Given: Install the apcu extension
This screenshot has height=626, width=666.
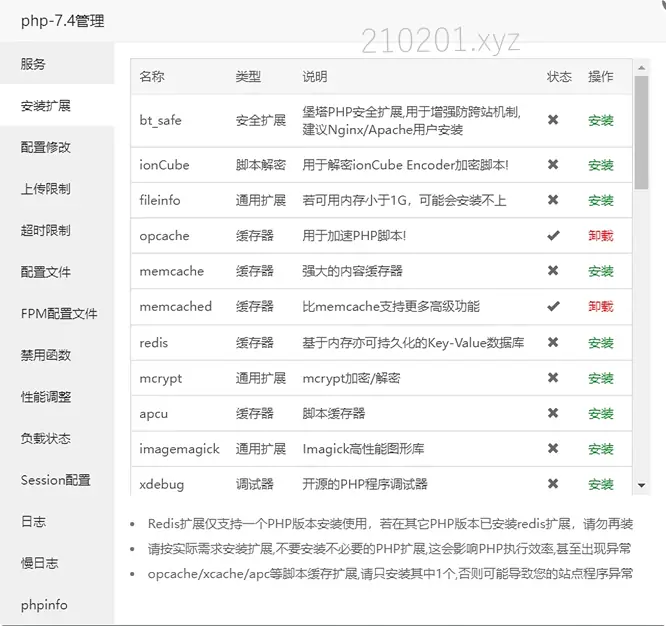Looking at the screenshot, I should [x=601, y=413].
